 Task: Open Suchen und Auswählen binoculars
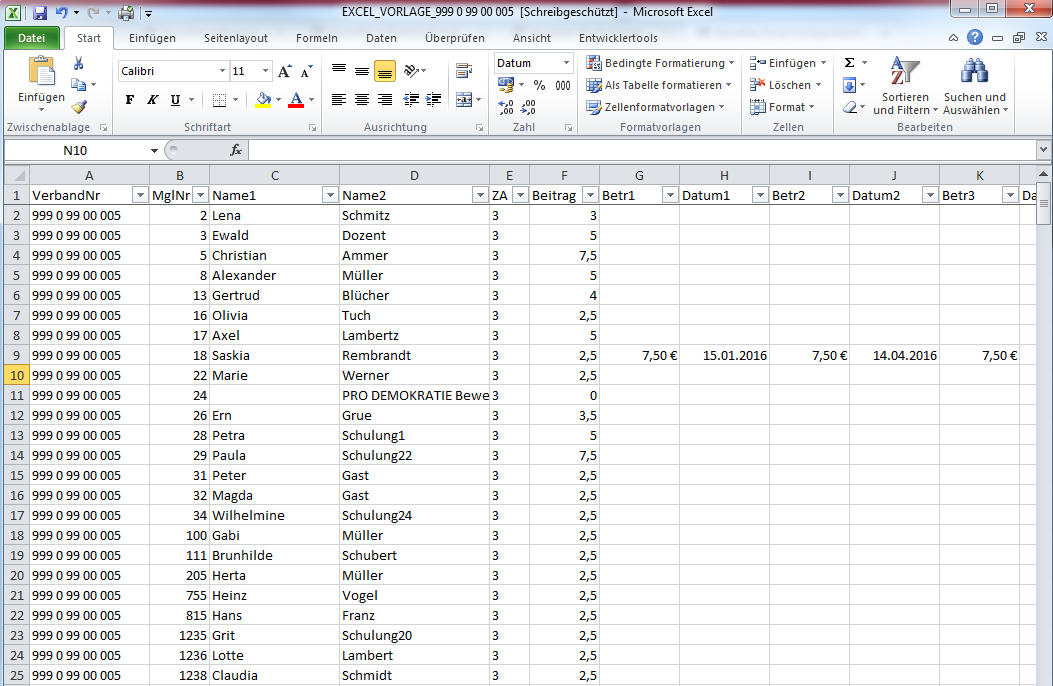click(974, 86)
